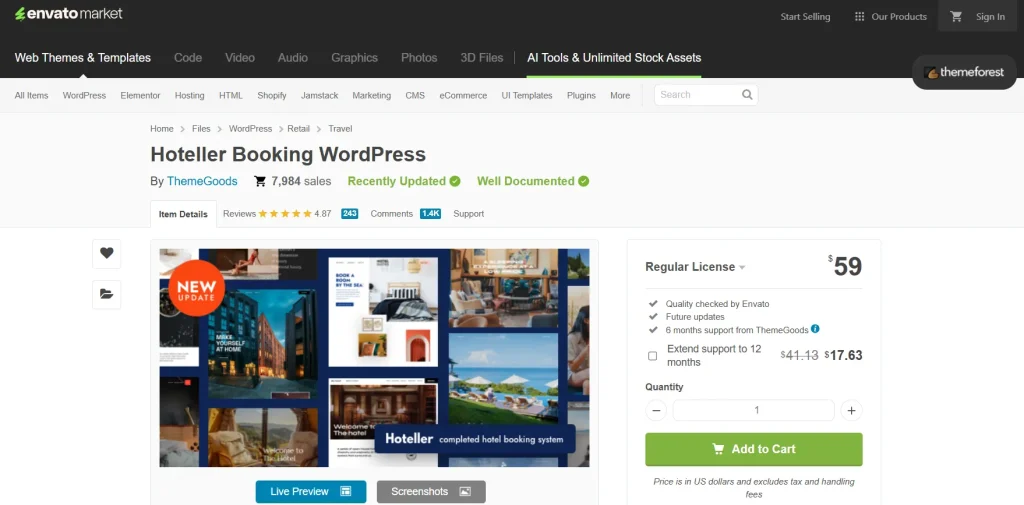Image resolution: width=1024 pixels, height=505 pixels.
Task: Open the Photos section
Action: (419, 57)
